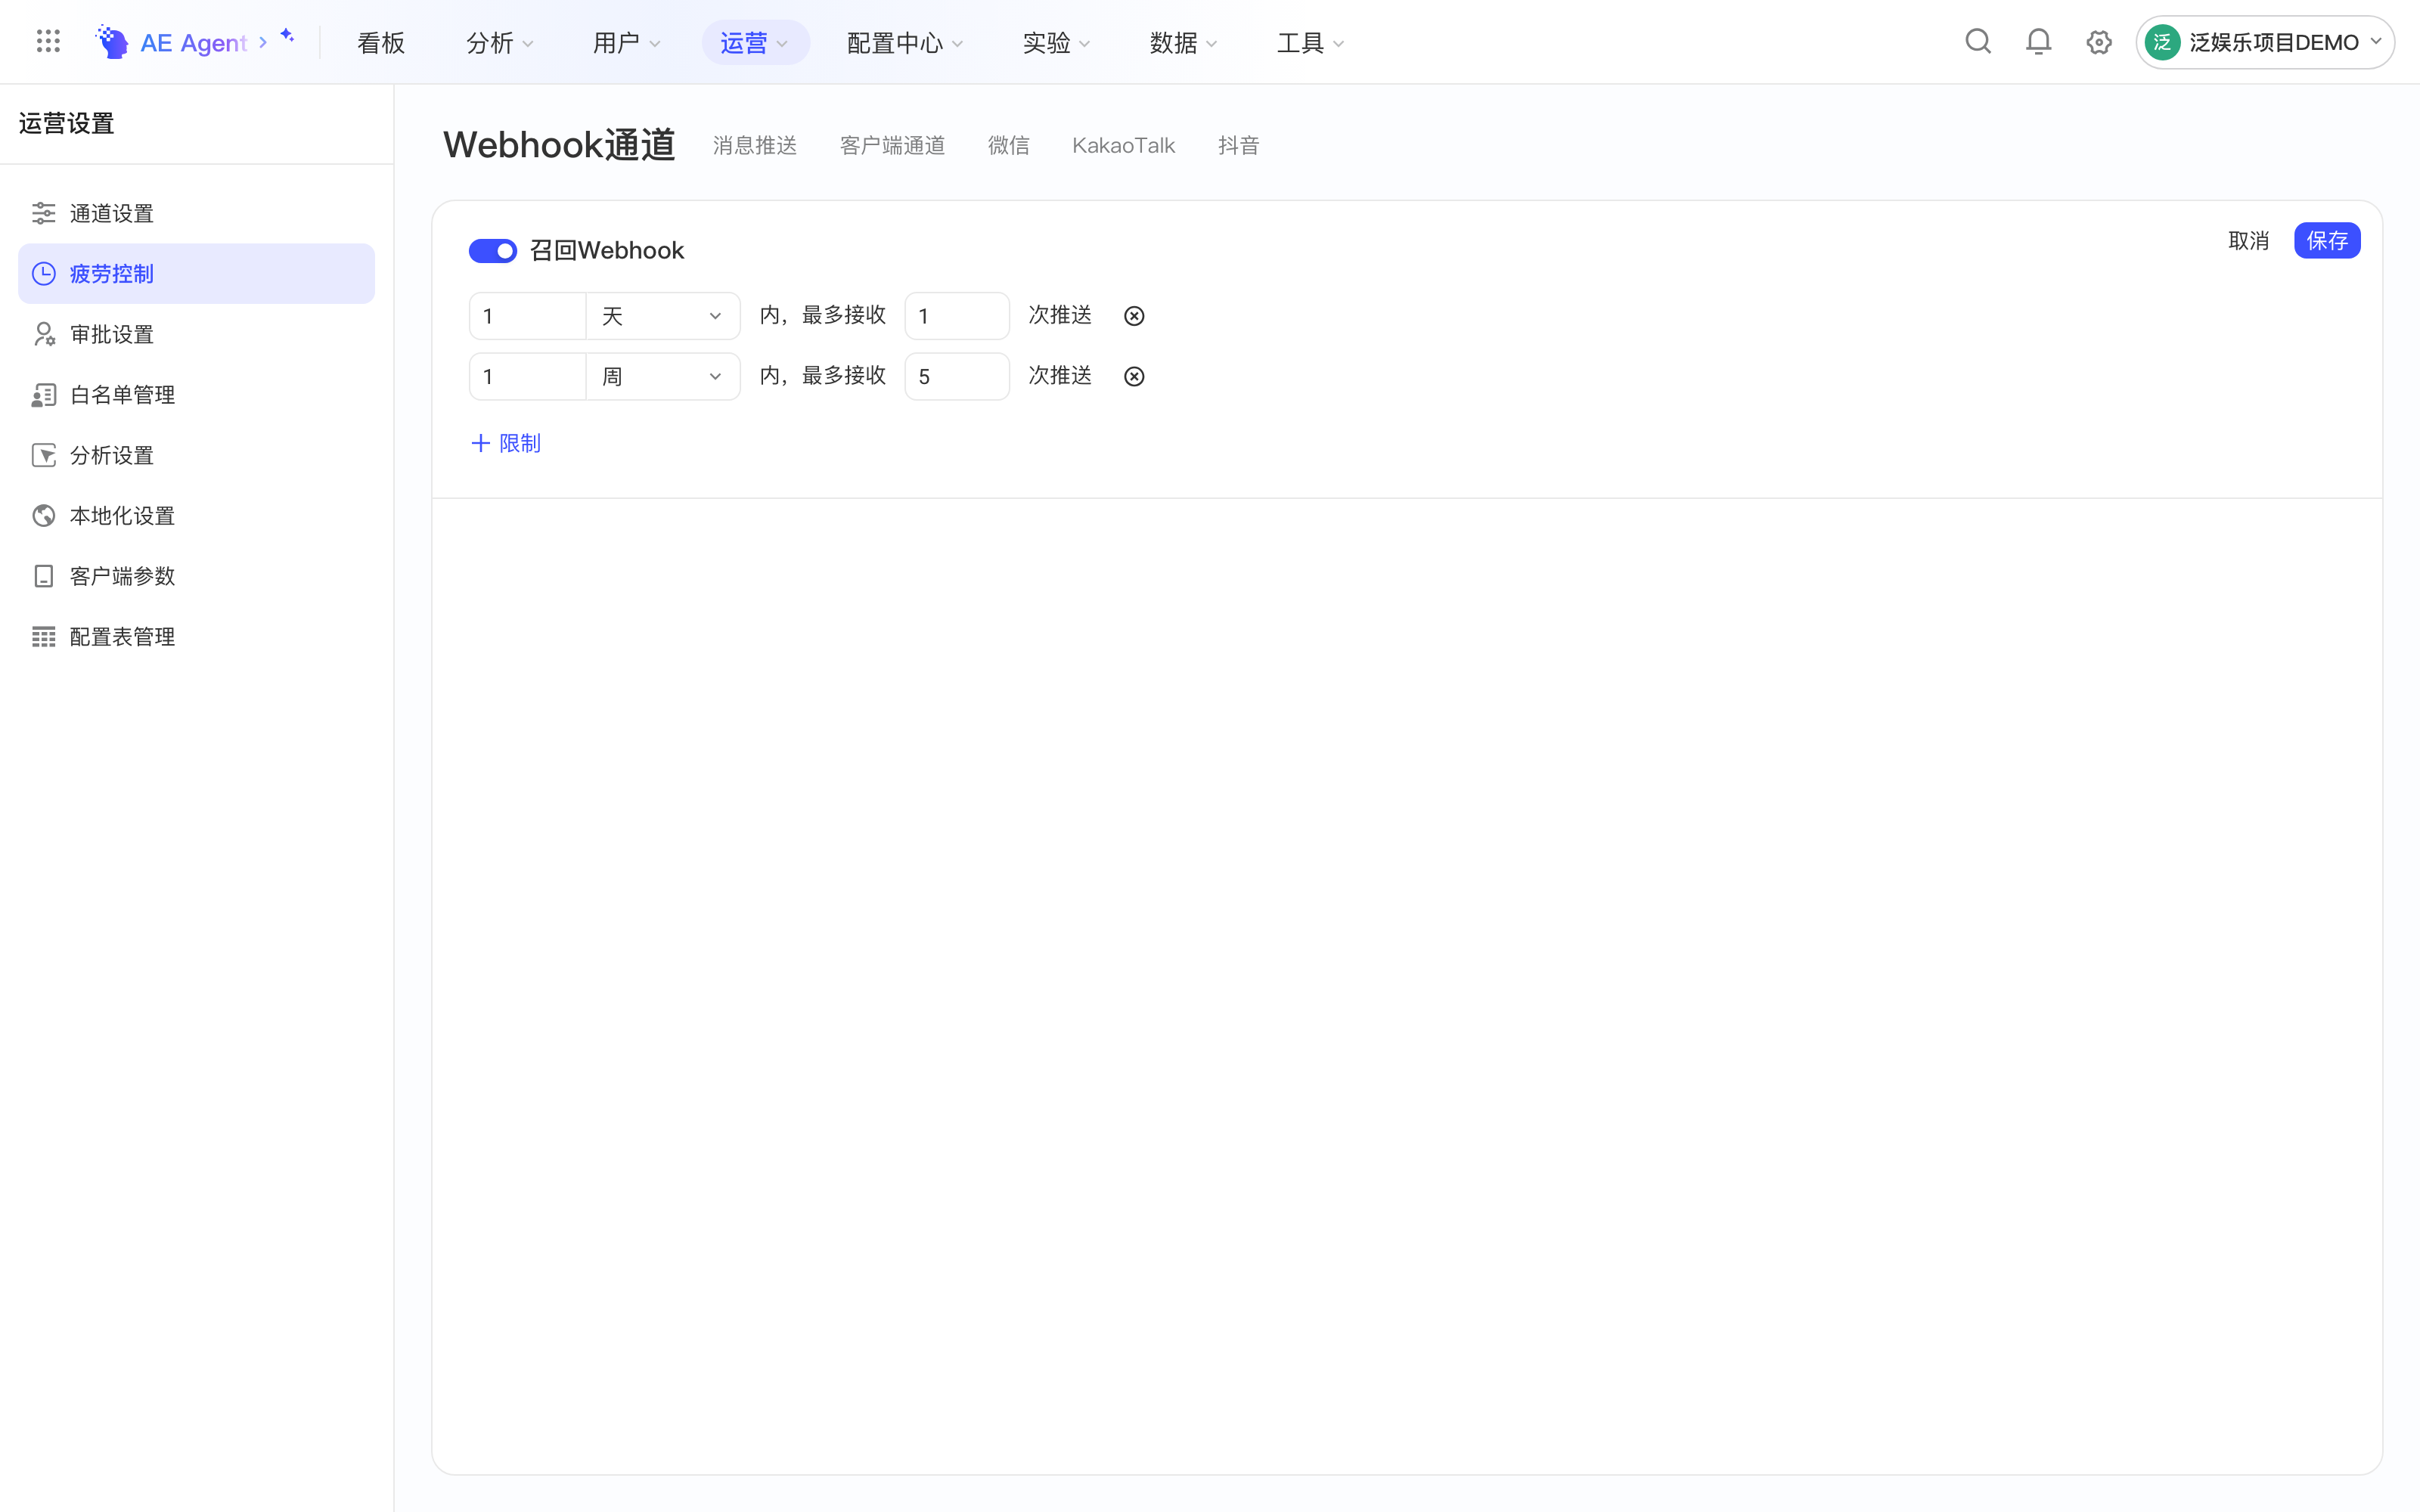
Task: Click the globe icon next to 本地化设置
Action: (43, 516)
